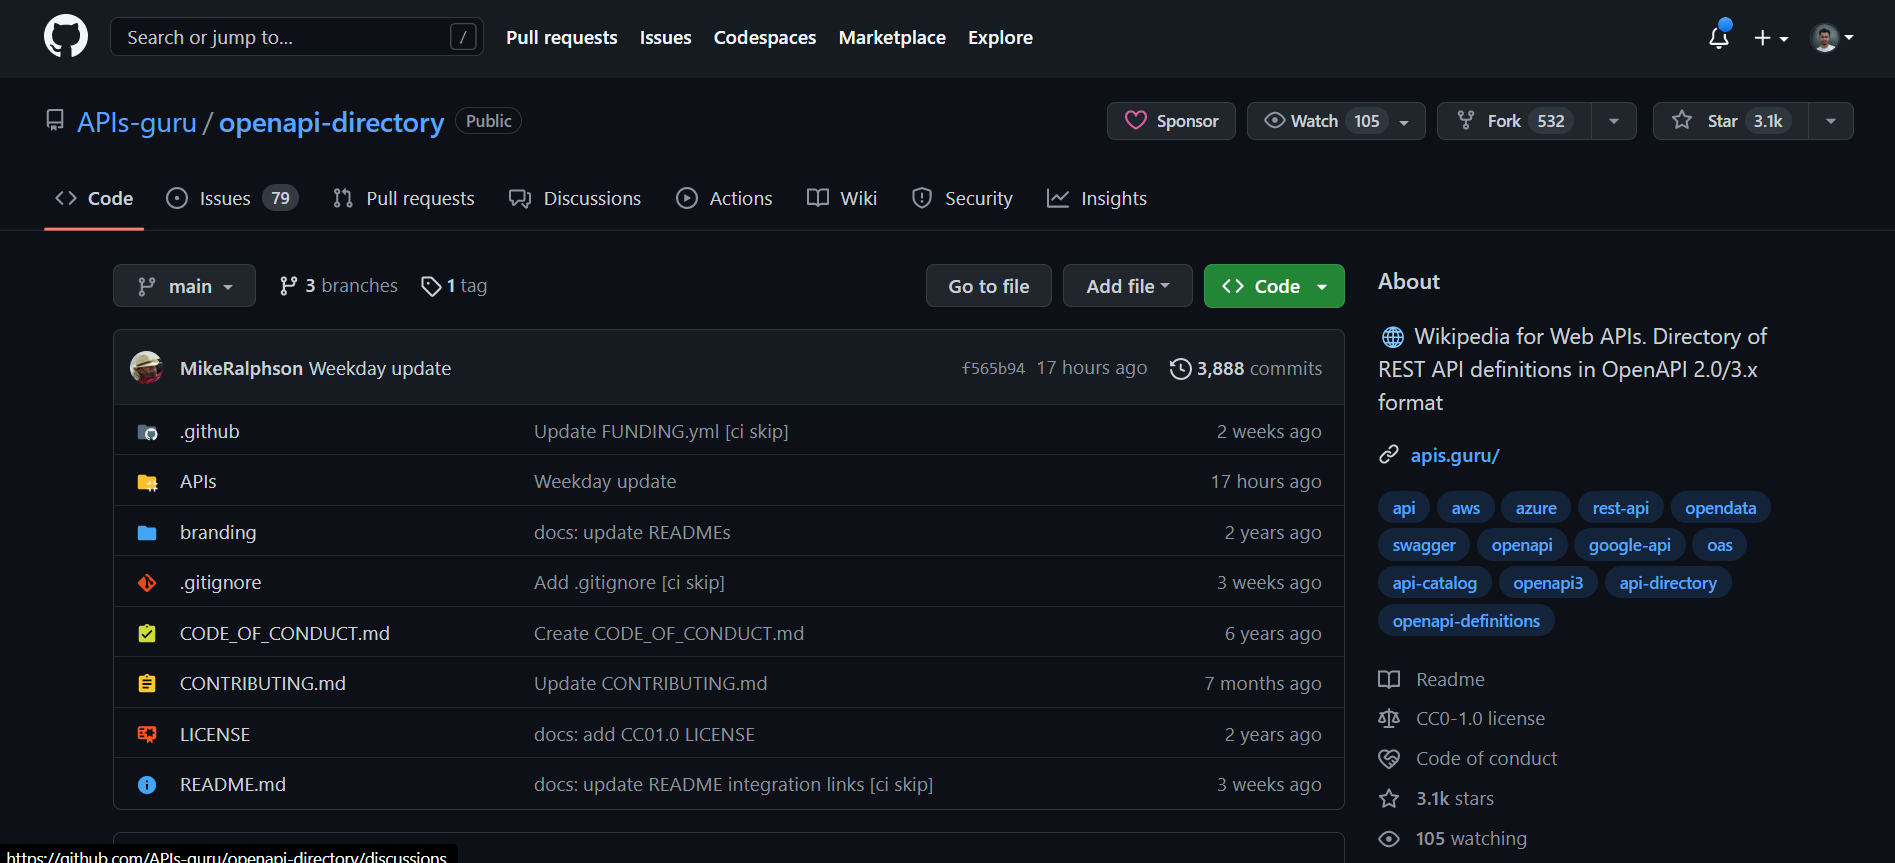Click the license scales icon

tap(1389, 719)
